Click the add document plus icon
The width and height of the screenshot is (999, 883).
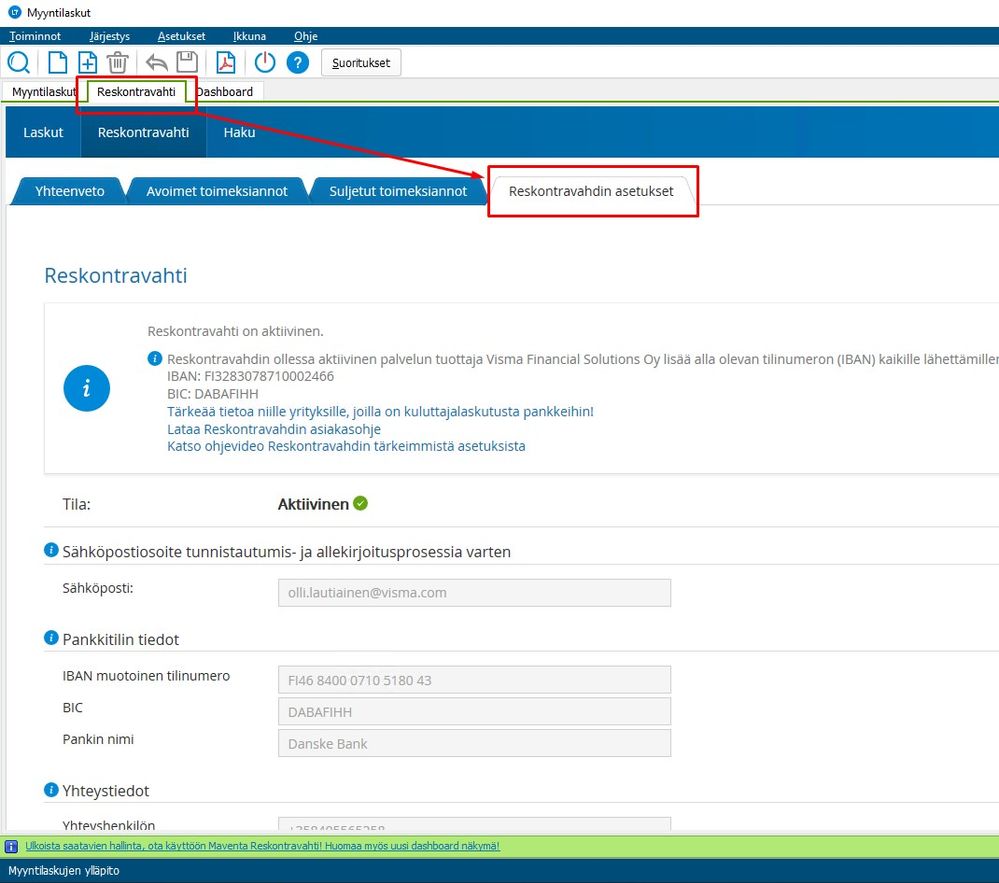87,62
